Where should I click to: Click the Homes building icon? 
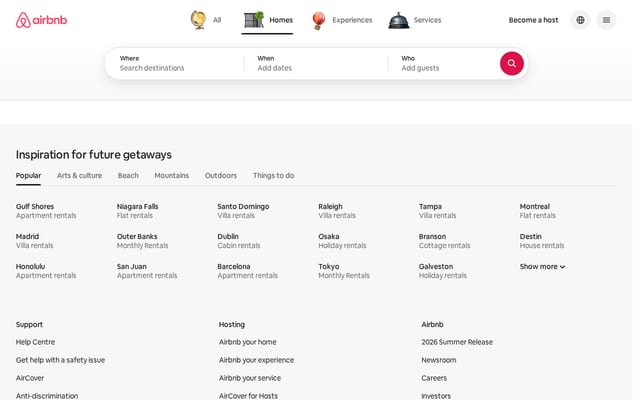253,20
